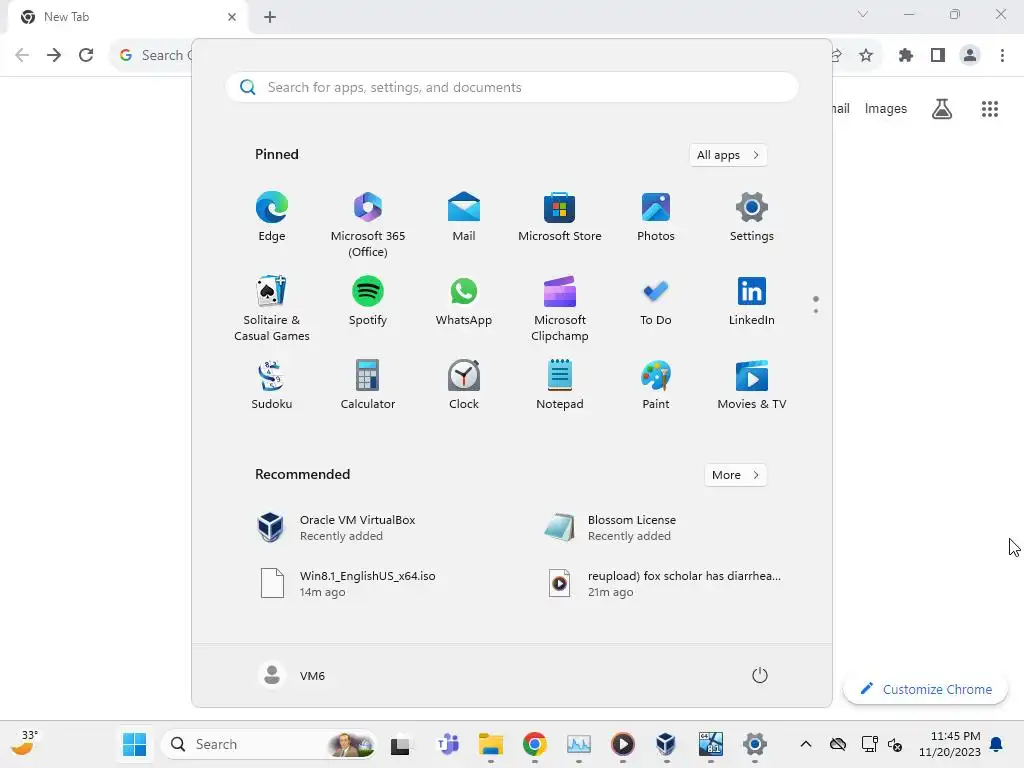The width and height of the screenshot is (1024, 768).
Task: Launch the Photos app
Action: coord(656,217)
